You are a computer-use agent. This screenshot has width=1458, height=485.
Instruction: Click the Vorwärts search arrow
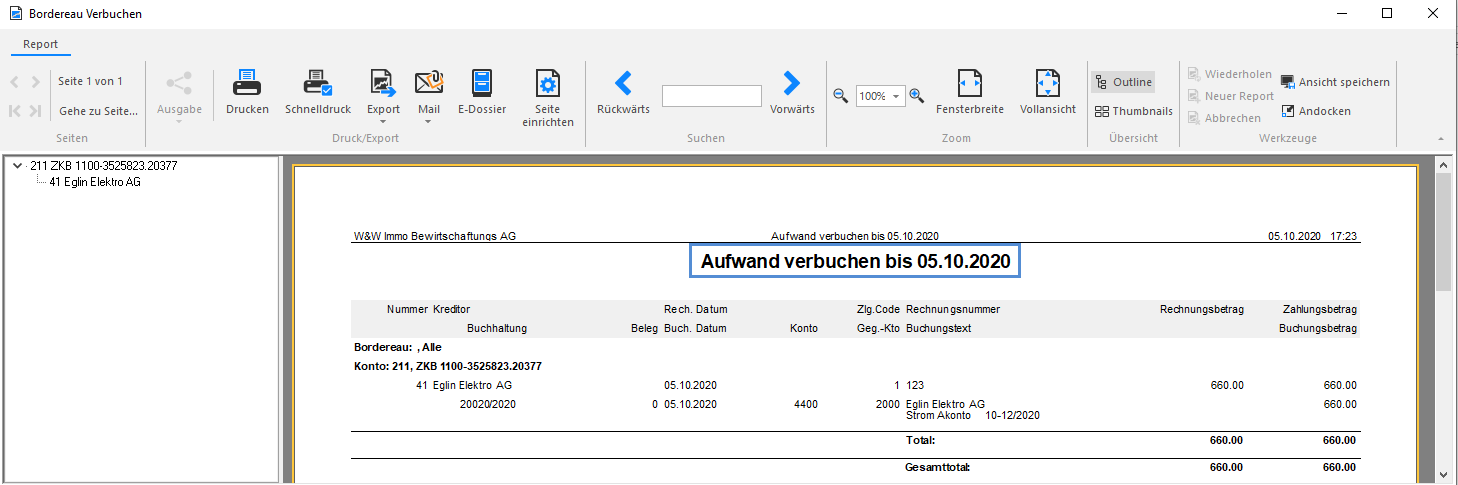click(792, 82)
